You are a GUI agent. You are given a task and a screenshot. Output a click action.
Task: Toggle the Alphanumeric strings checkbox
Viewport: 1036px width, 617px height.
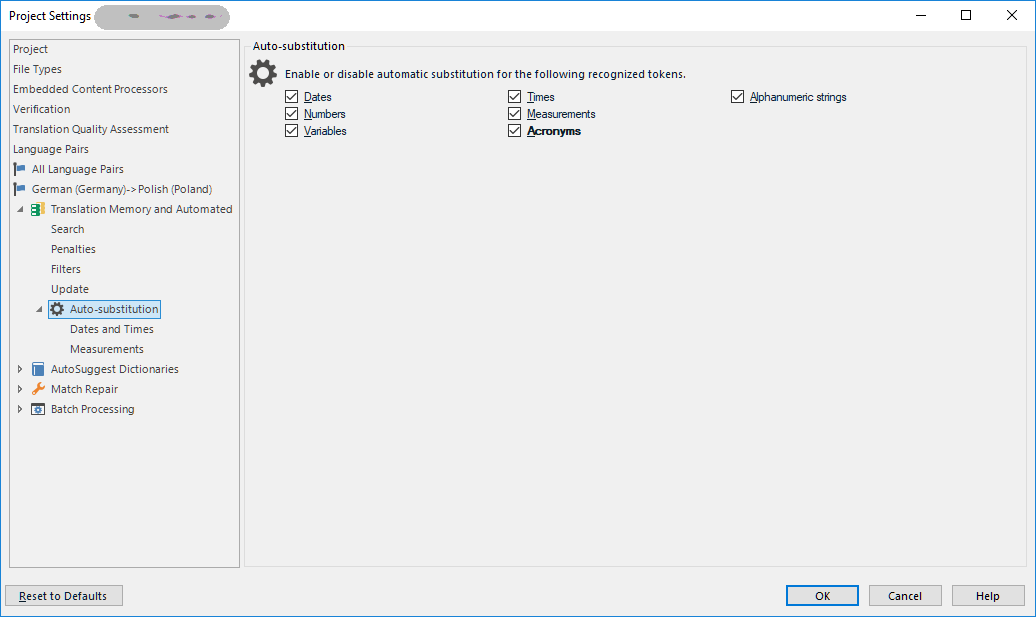coord(737,96)
